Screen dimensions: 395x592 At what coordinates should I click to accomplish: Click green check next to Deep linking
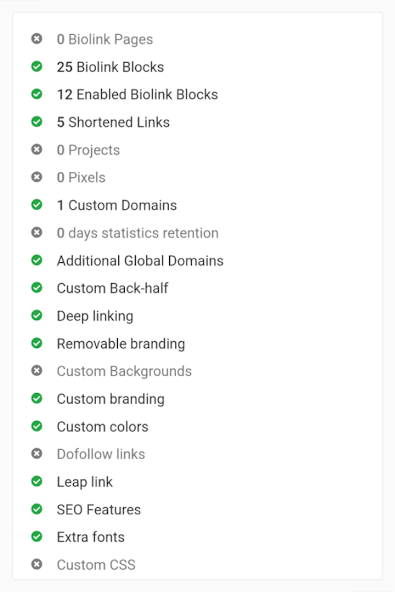pos(37,315)
